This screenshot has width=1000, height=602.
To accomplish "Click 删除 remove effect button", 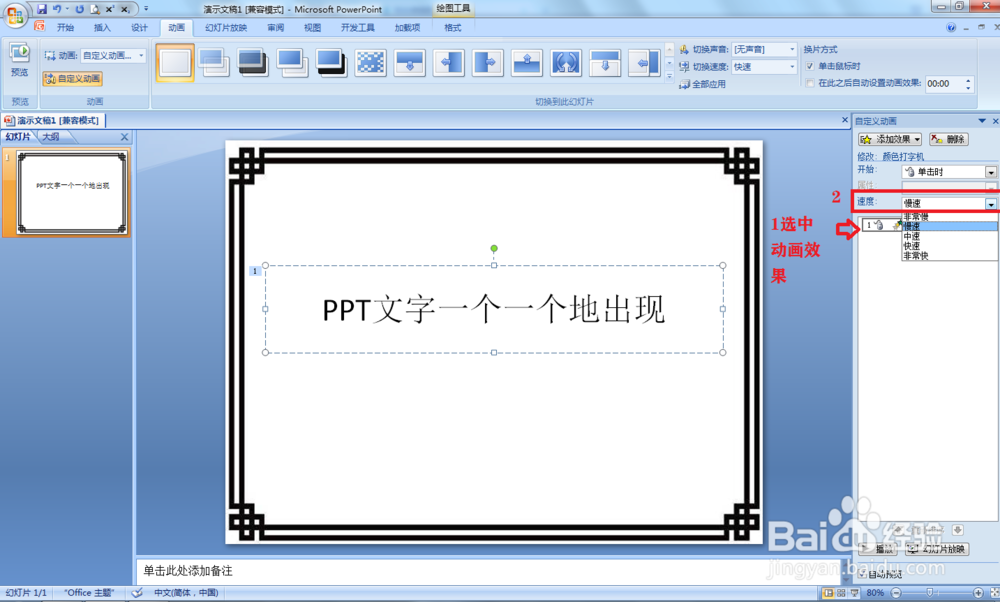I will [948, 139].
